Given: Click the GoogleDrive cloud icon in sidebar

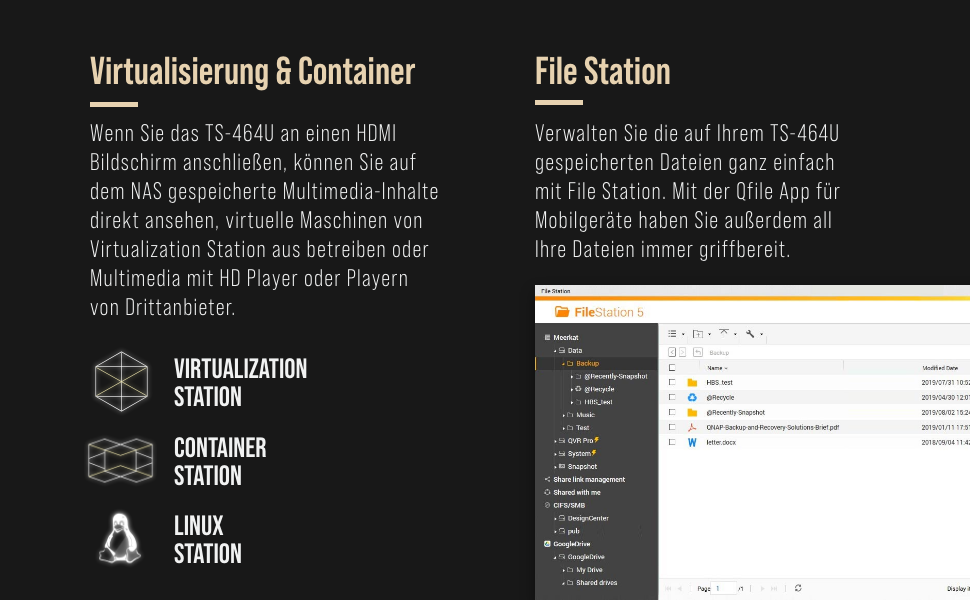Looking at the screenshot, I should pyautogui.click(x=547, y=544).
